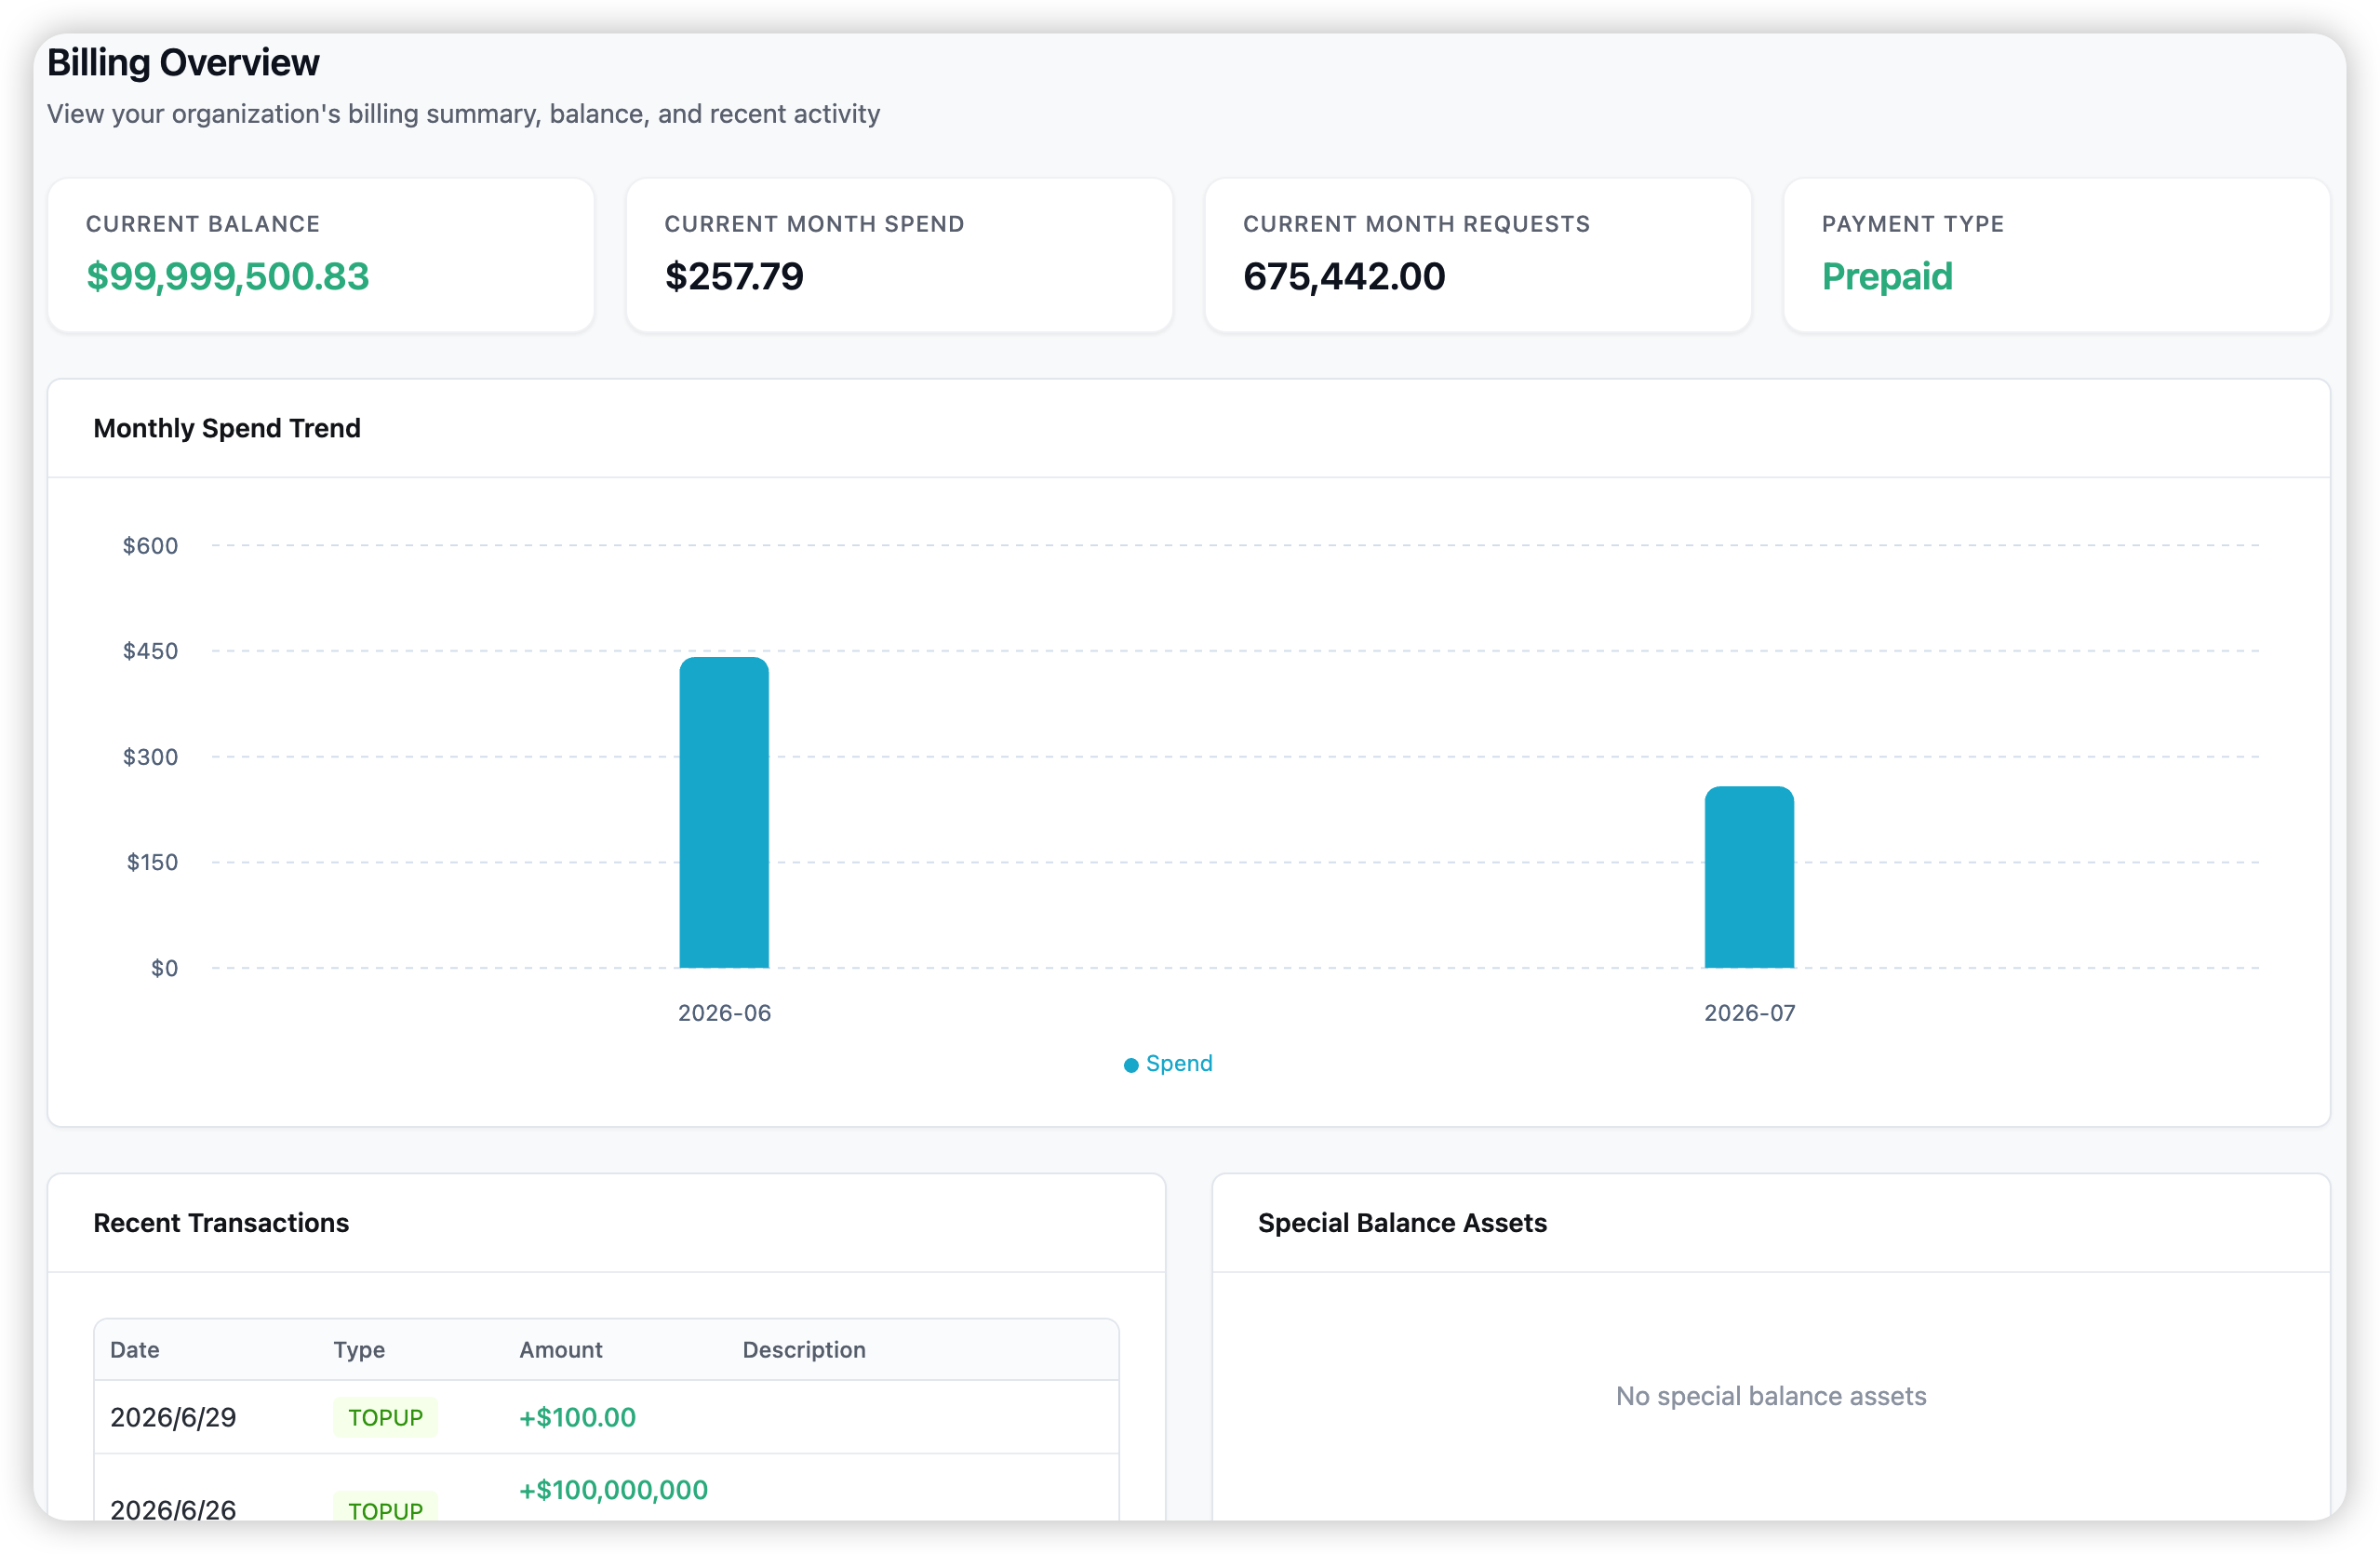2380x1554 pixels.
Task: Click the 2026-07 axis label
Action: (x=1749, y=1013)
